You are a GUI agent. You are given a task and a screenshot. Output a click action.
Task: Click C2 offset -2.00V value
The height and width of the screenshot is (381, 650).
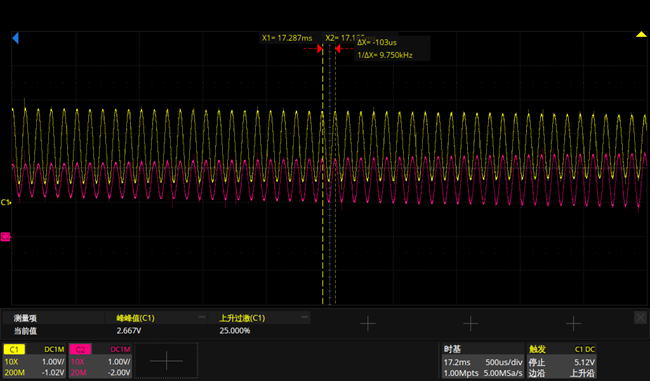click(x=119, y=373)
